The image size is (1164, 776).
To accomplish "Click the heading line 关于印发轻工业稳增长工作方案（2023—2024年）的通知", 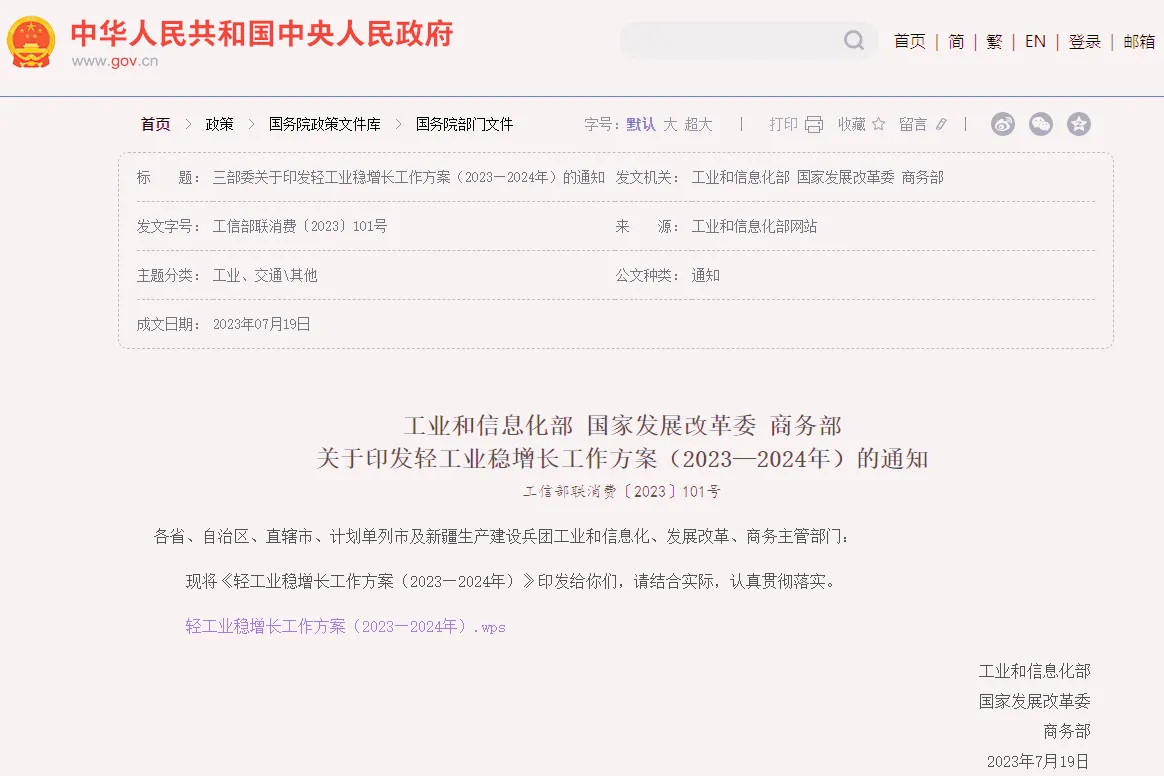I will click(622, 459).
